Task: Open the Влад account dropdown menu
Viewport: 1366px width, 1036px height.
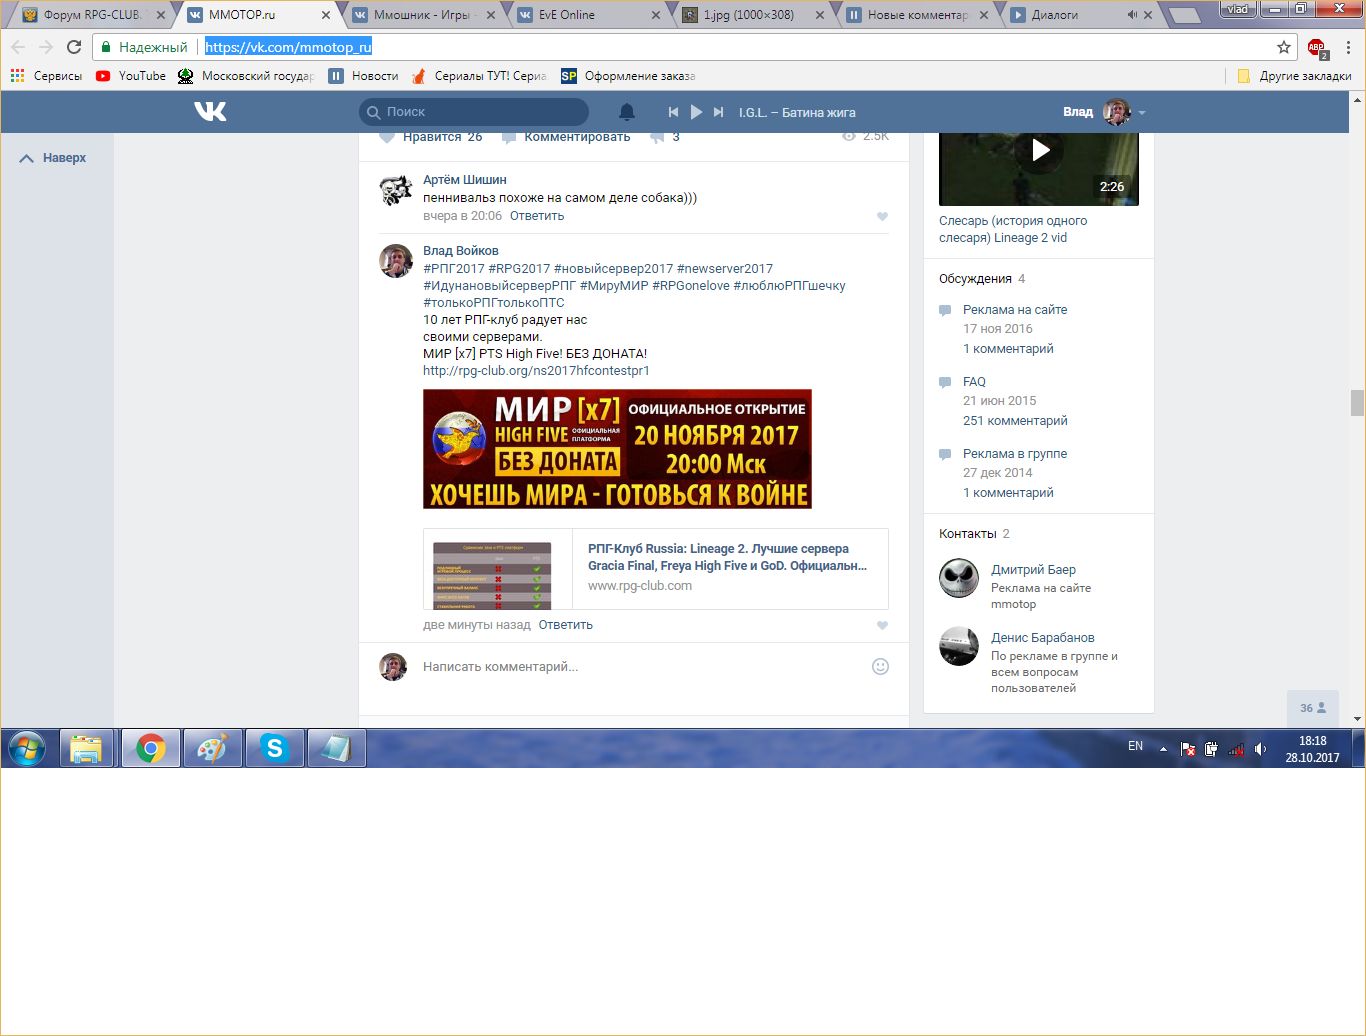Action: click(x=1104, y=112)
